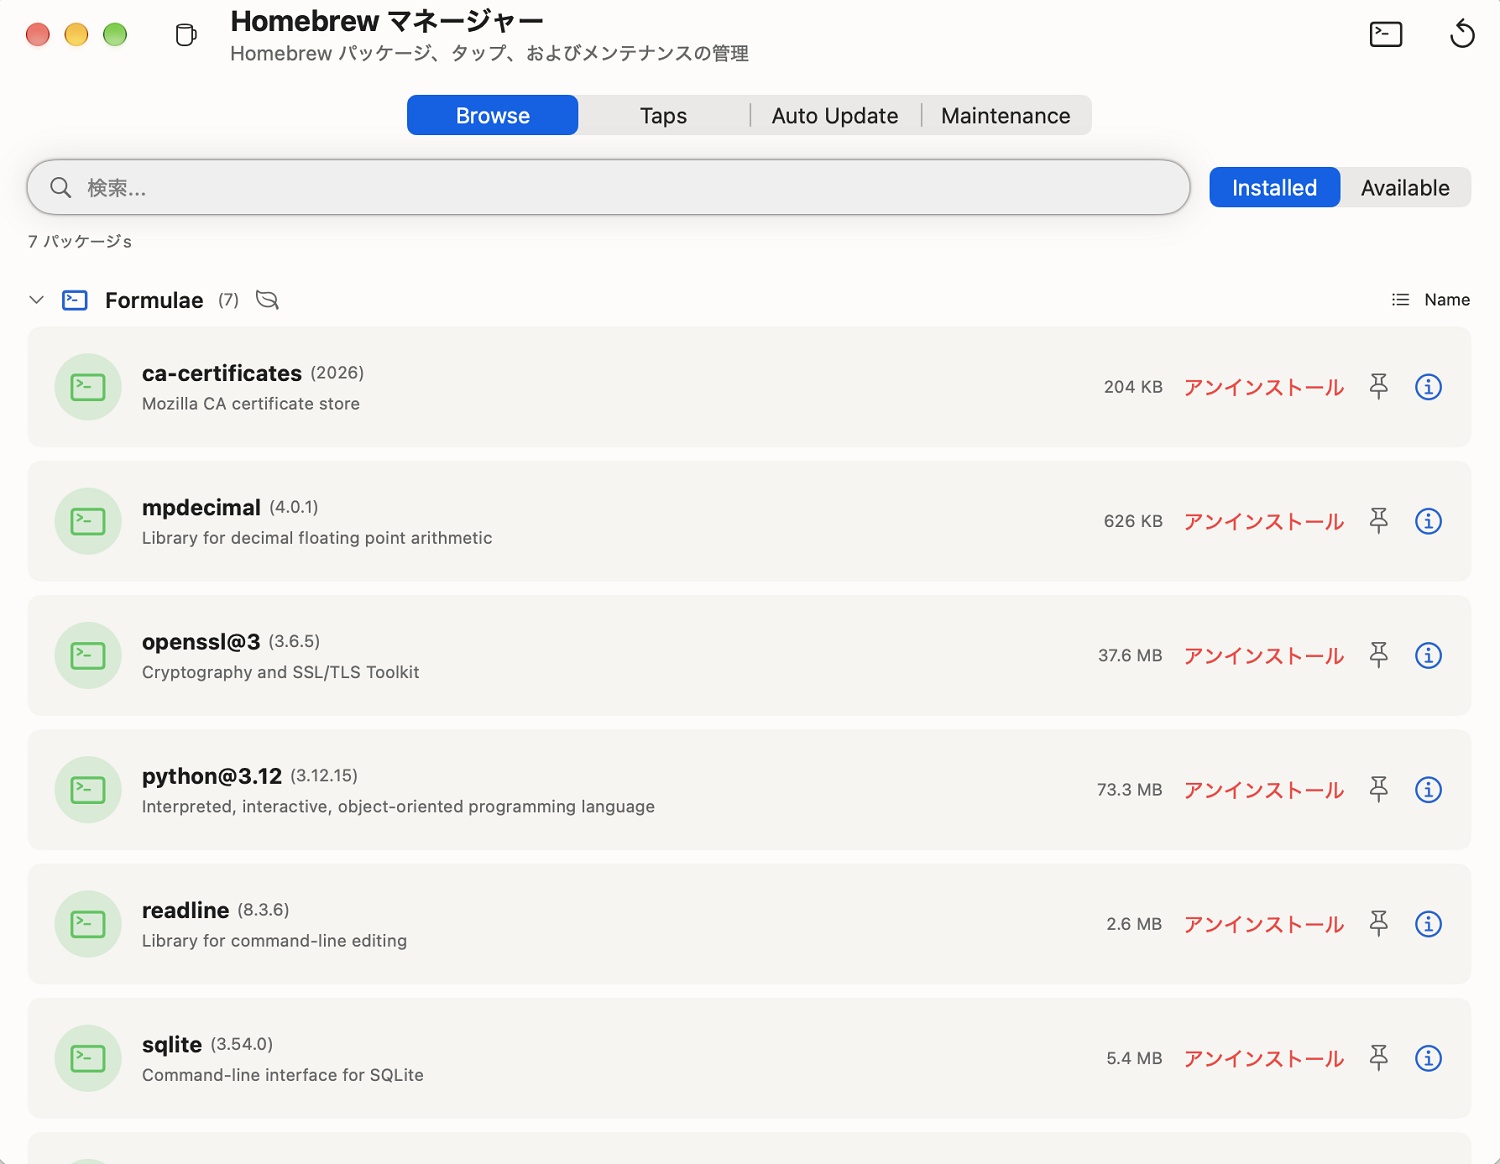1500x1164 pixels.
Task: Show info for mpdecimal
Action: coord(1428,521)
